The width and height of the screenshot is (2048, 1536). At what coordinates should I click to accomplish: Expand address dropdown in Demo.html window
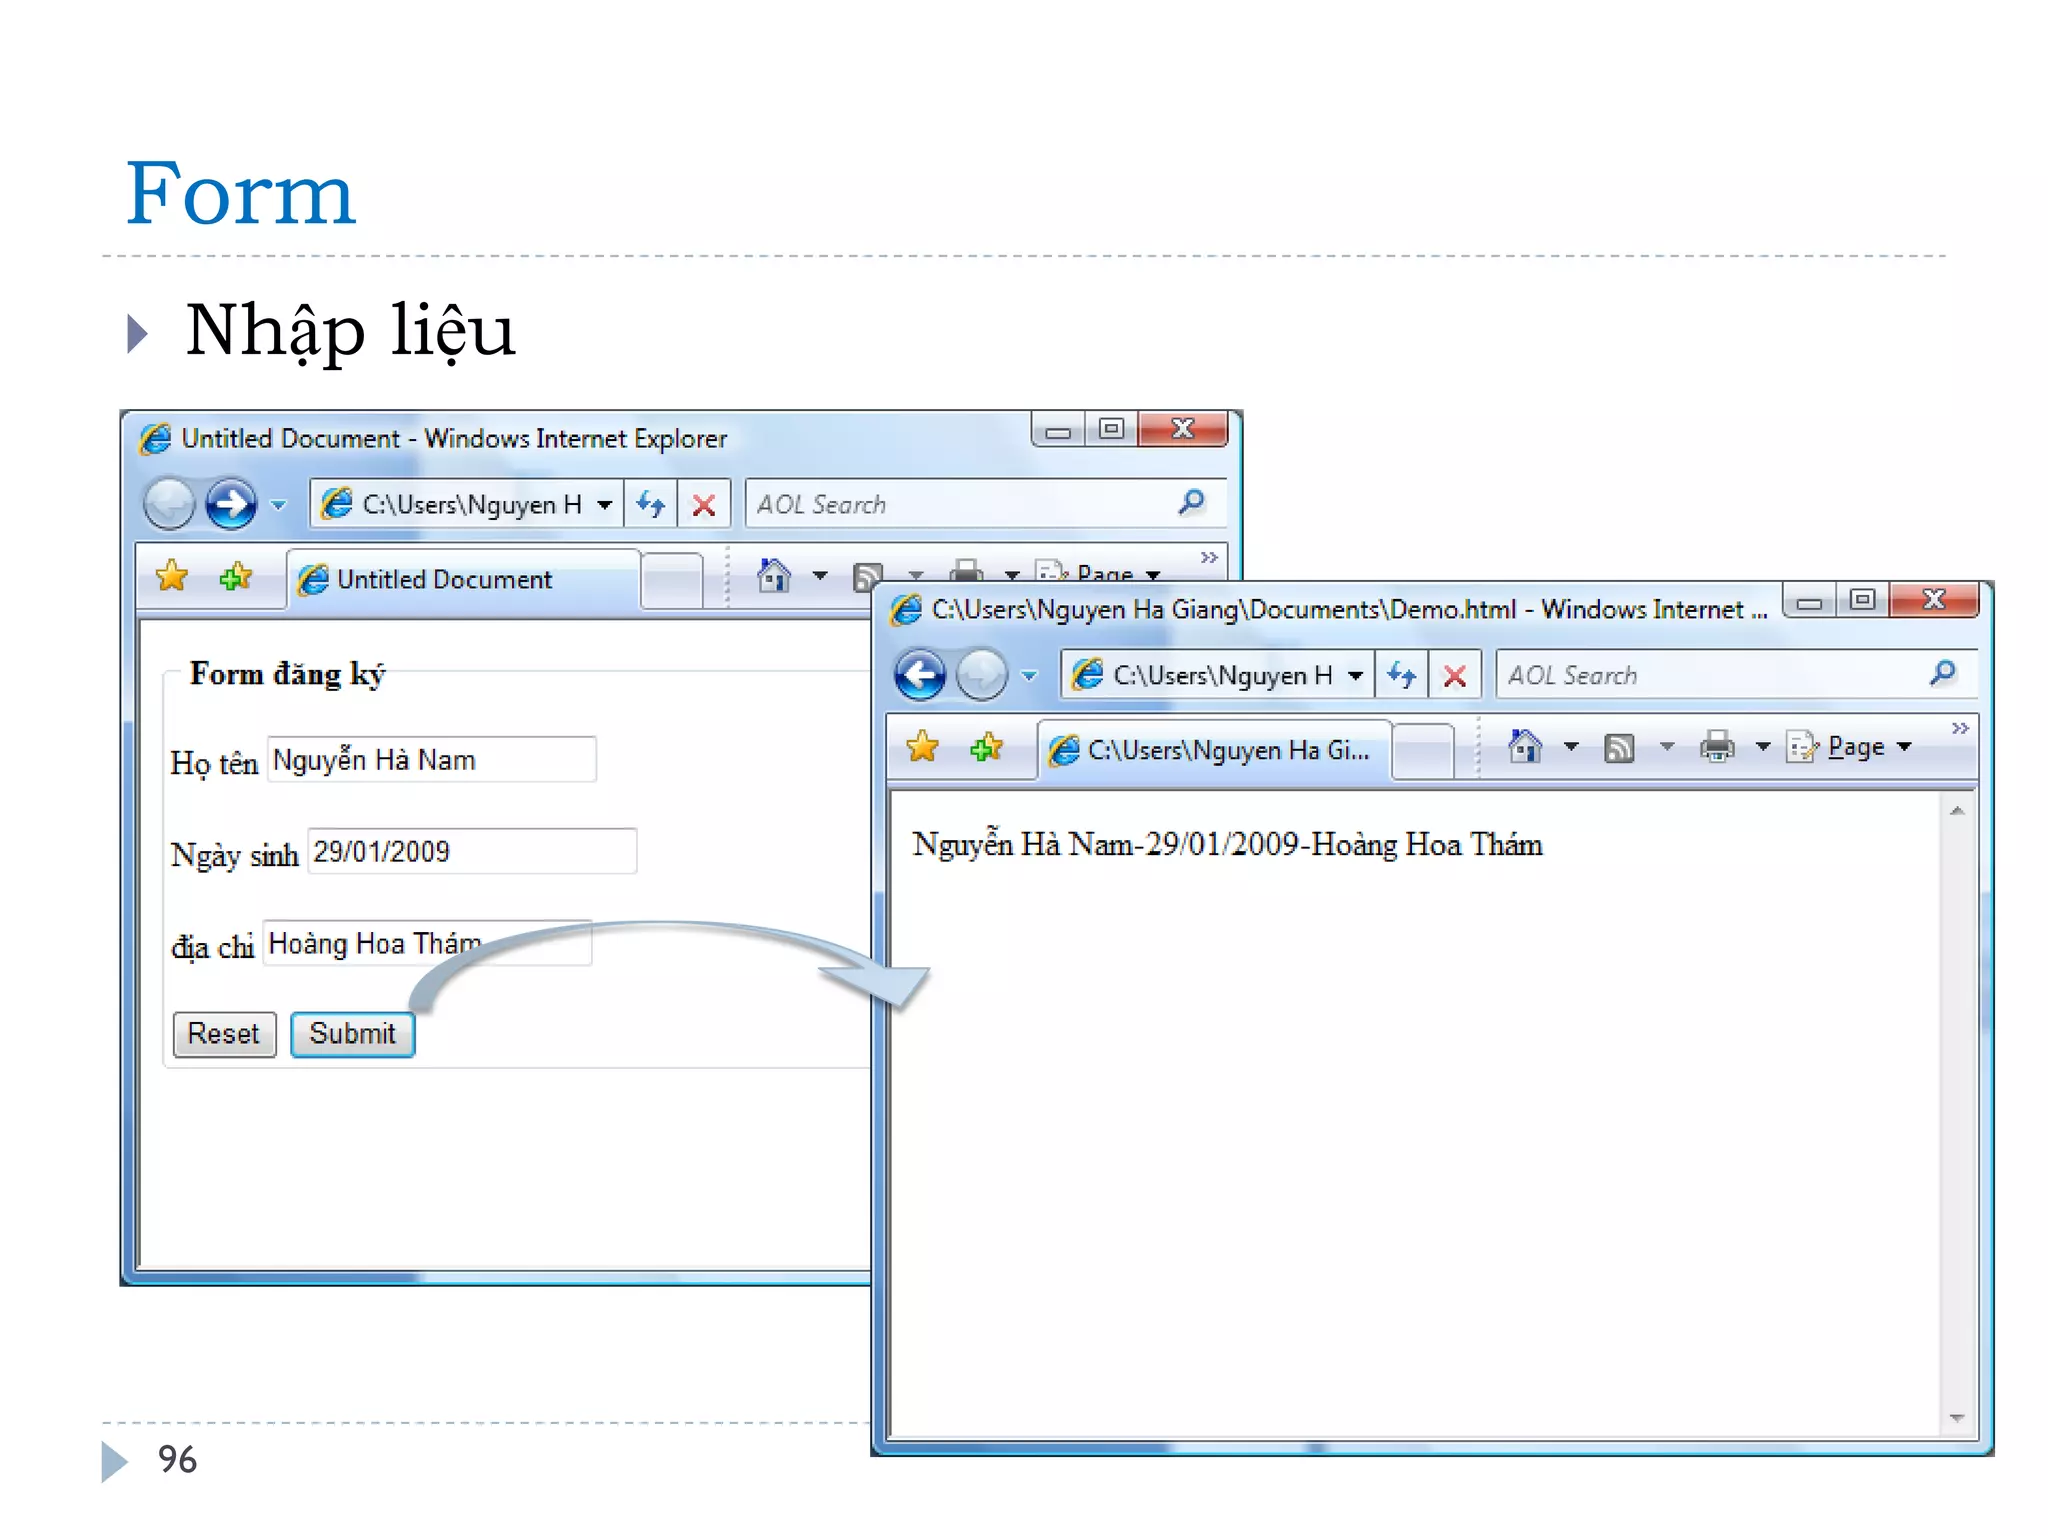(1356, 676)
